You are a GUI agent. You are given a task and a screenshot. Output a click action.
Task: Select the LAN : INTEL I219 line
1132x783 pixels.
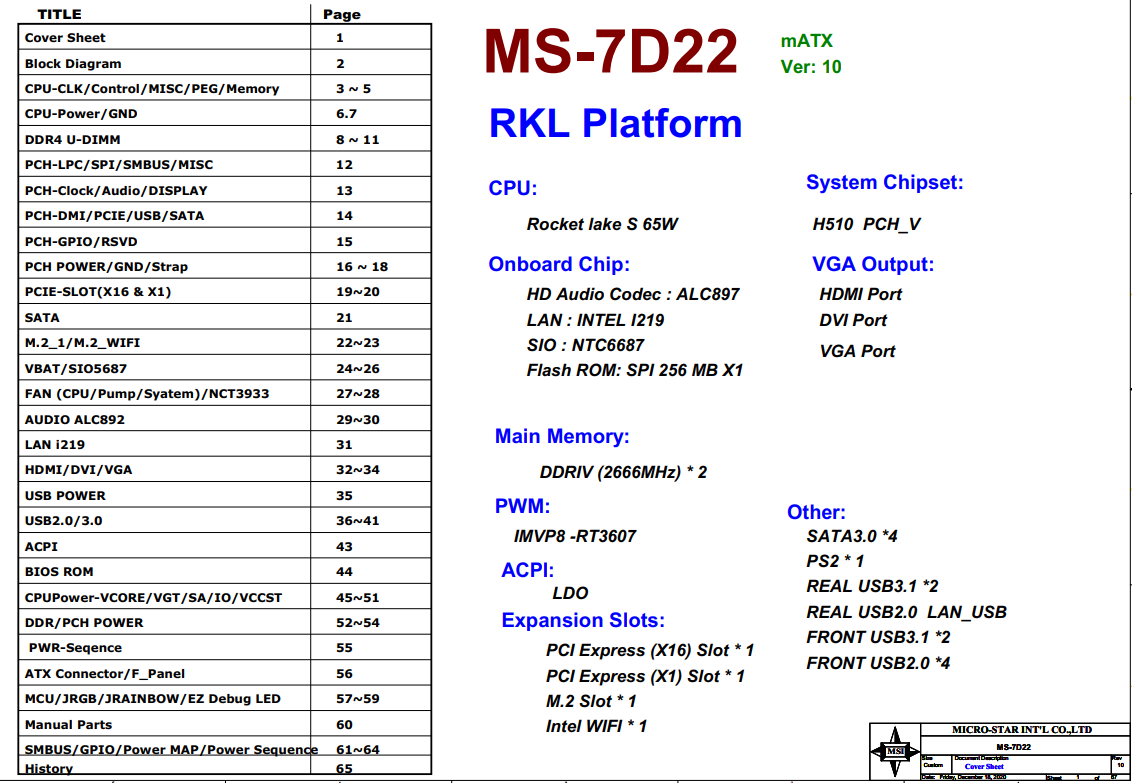click(596, 320)
